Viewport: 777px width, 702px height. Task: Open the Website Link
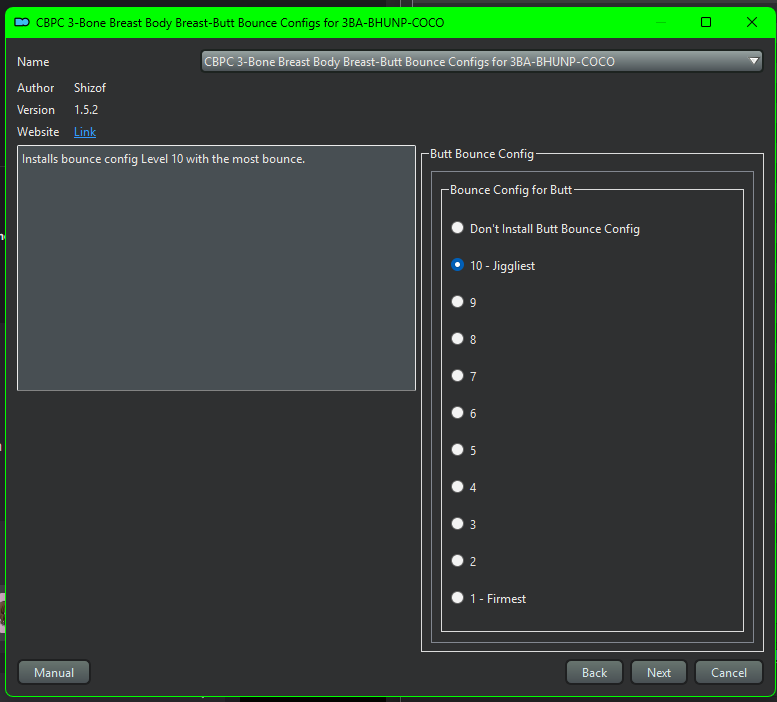coord(85,132)
